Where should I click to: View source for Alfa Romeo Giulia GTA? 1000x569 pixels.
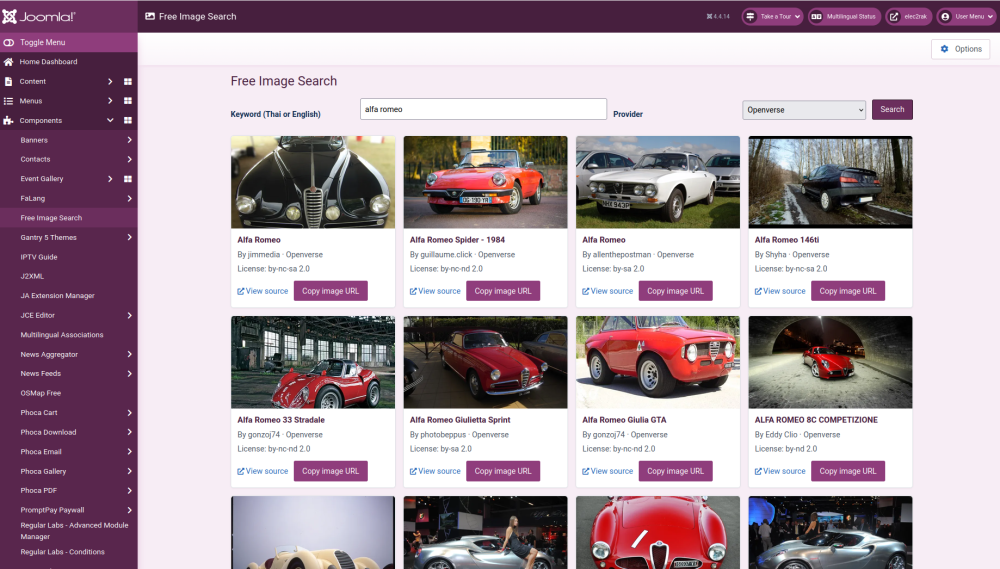click(x=608, y=471)
